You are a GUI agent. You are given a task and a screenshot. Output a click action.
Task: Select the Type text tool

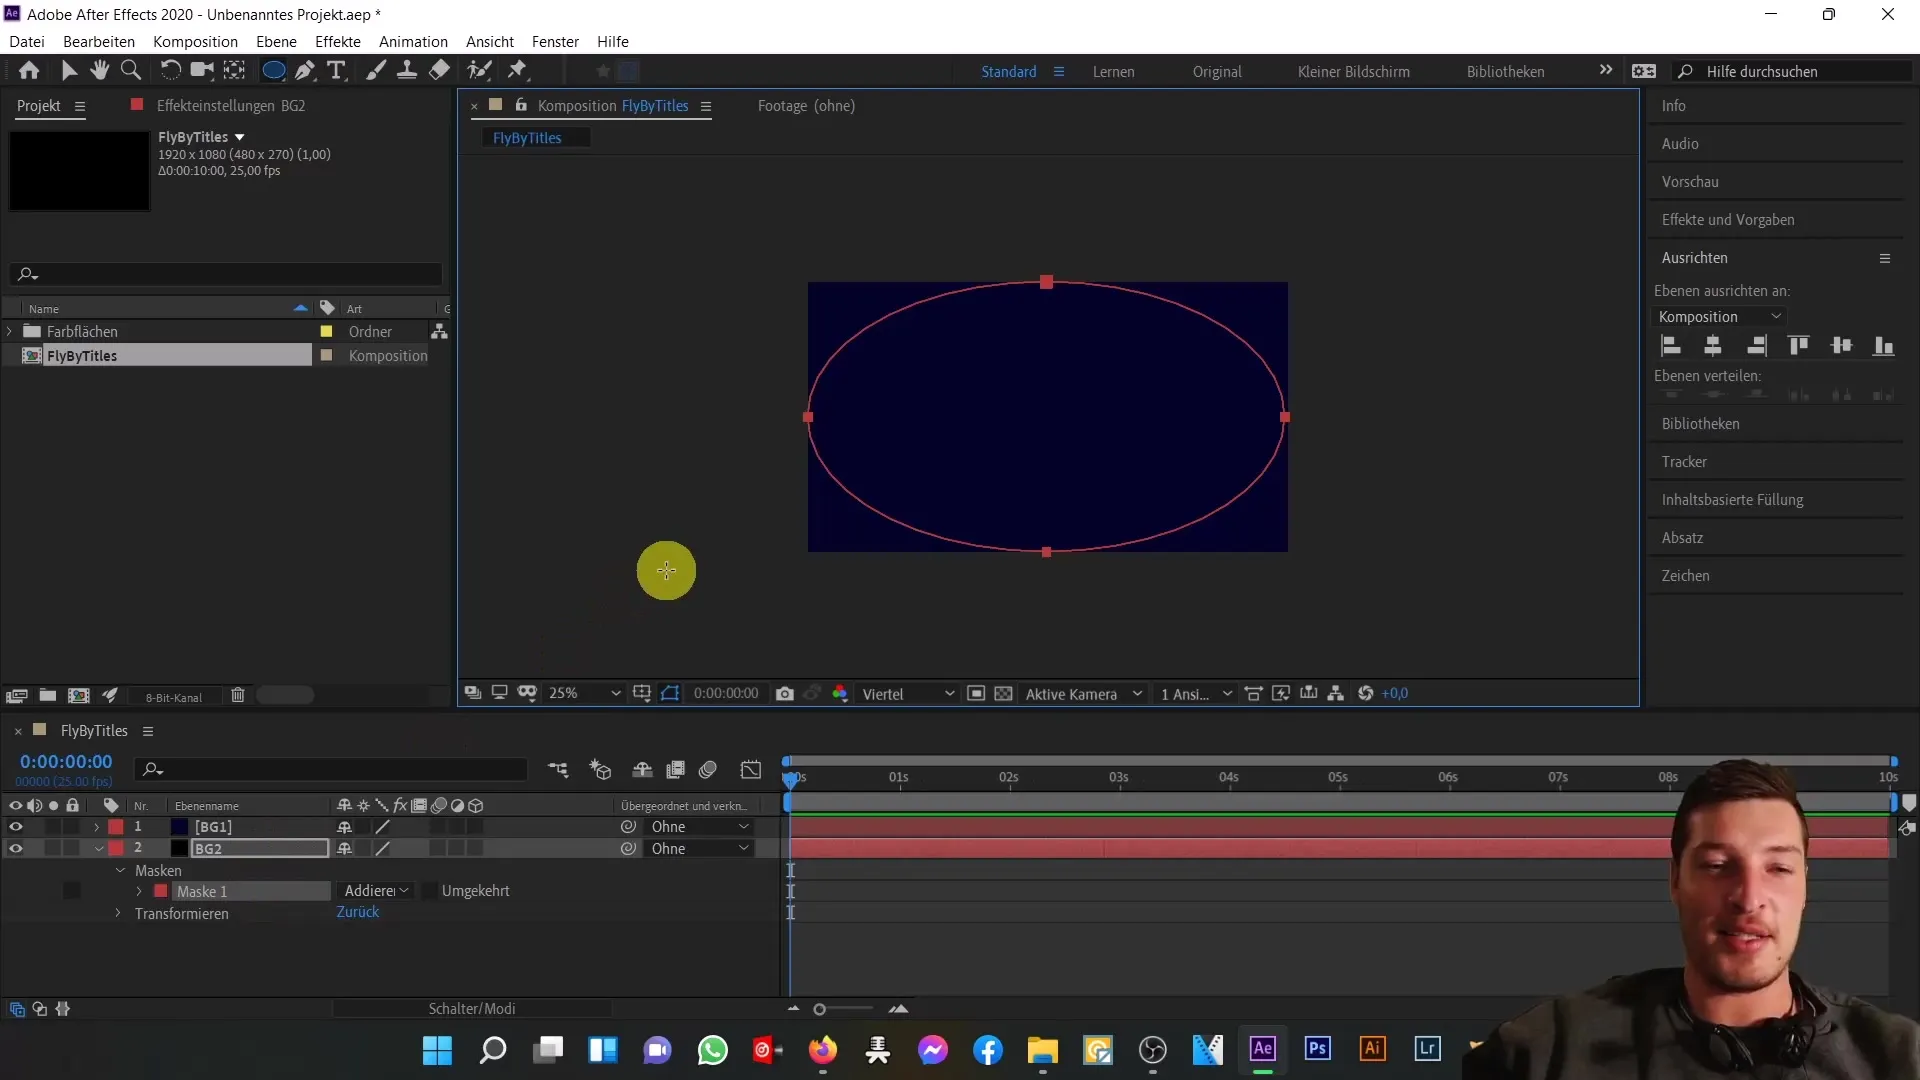point(337,70)
